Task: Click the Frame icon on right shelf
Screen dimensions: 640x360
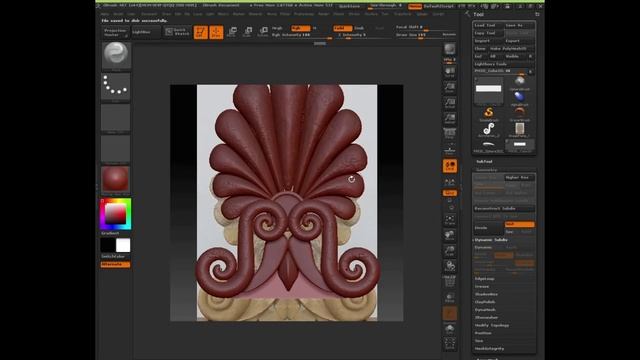Action: click(450, 220)
